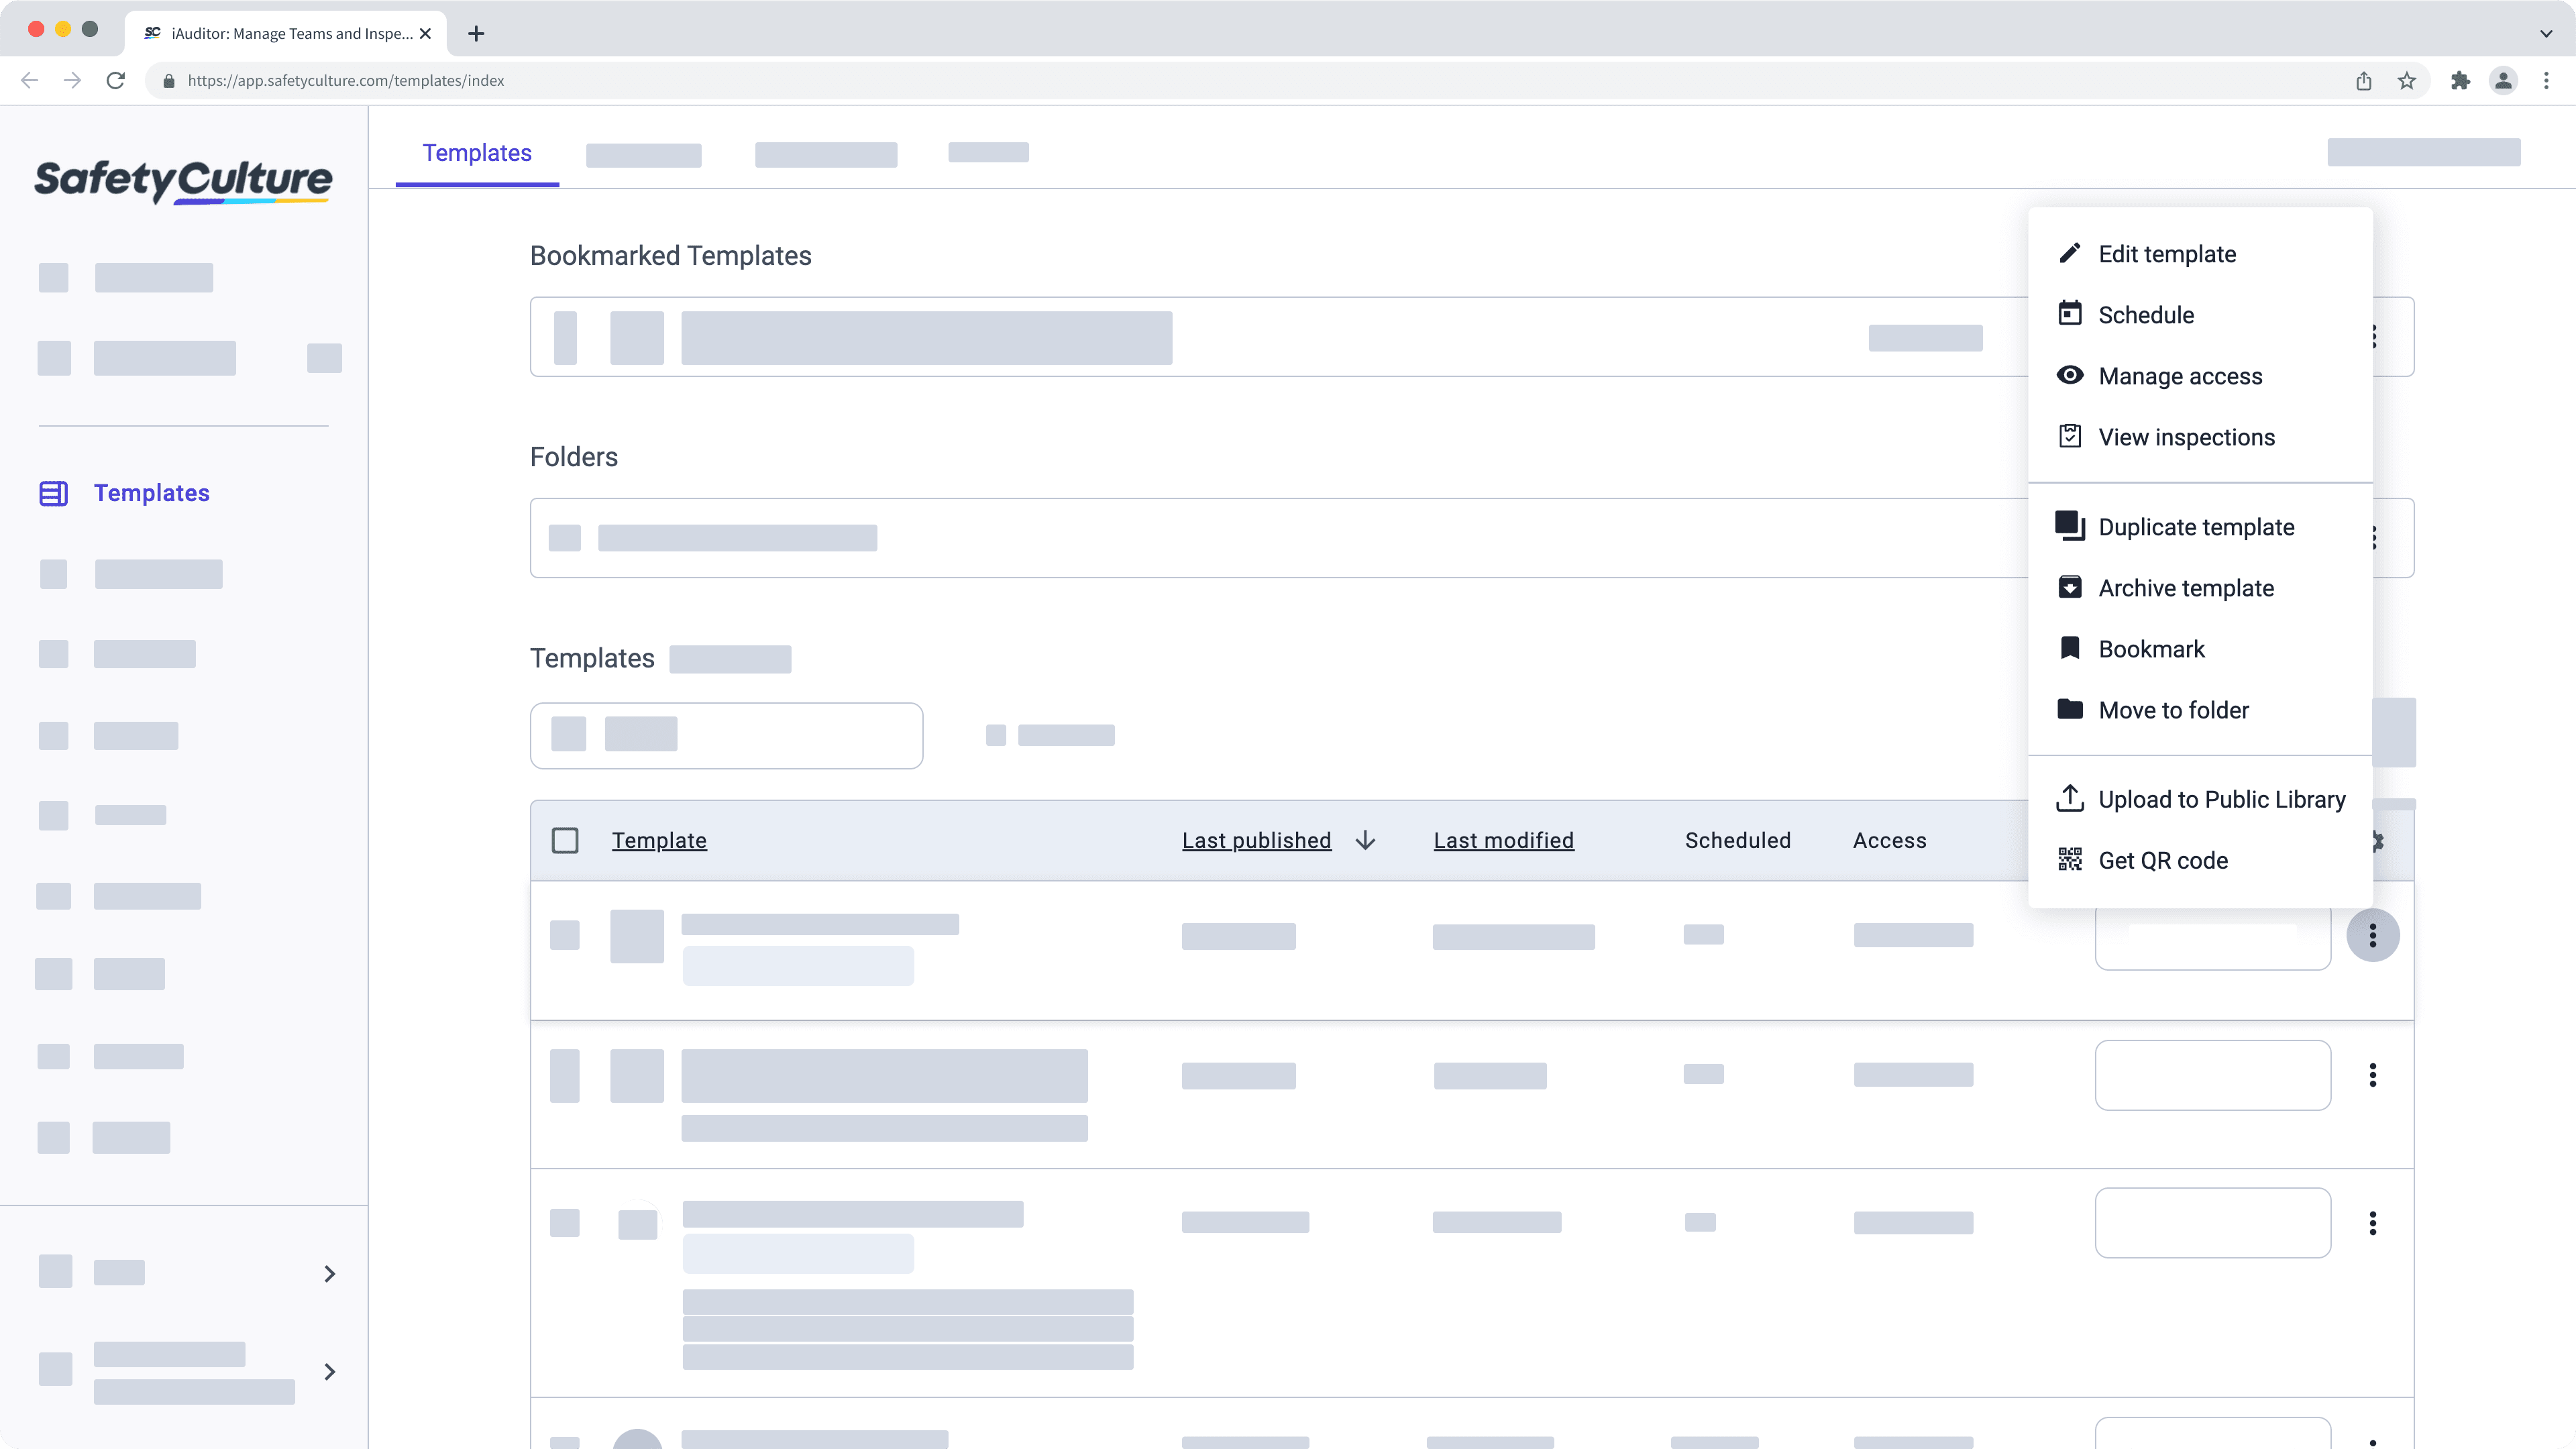The image size is (2576, 1449).
Task: Select all templates via header checkbox
Action: click(x=566, y=840)
